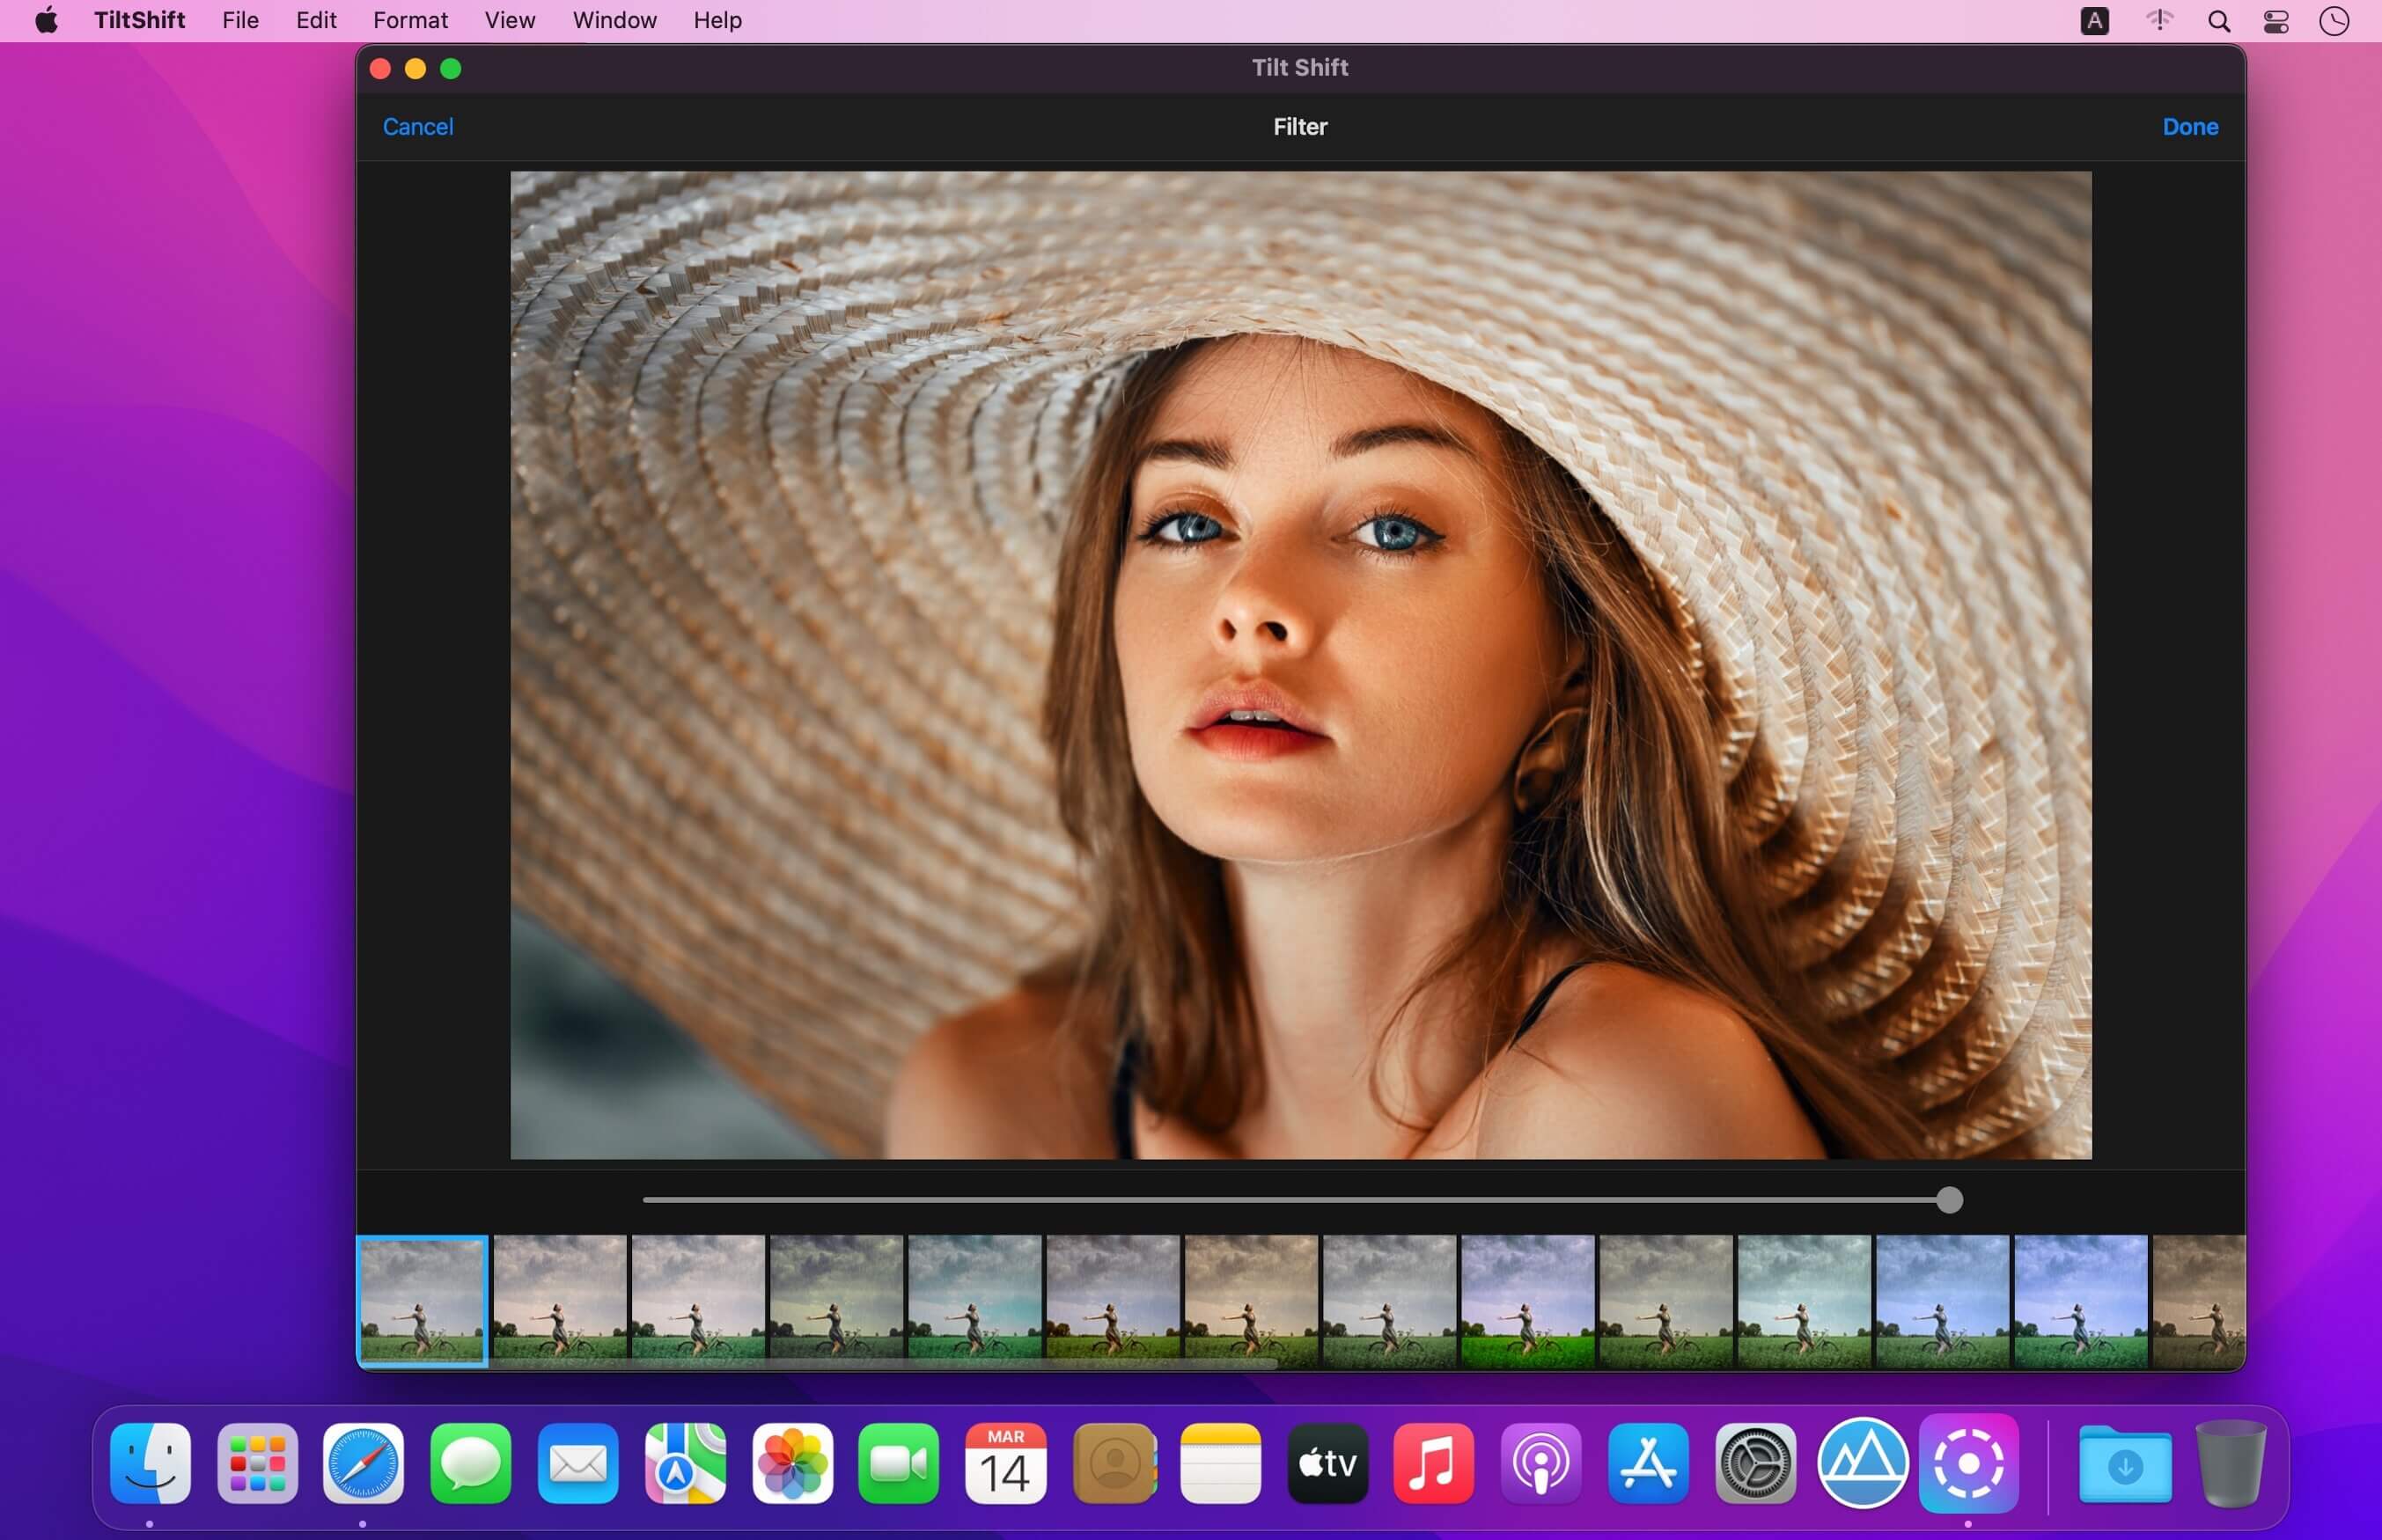The height and width of the screenshot is (1540, 2382).
Task: Cancel the filter editing
Action: click(418, 127)
